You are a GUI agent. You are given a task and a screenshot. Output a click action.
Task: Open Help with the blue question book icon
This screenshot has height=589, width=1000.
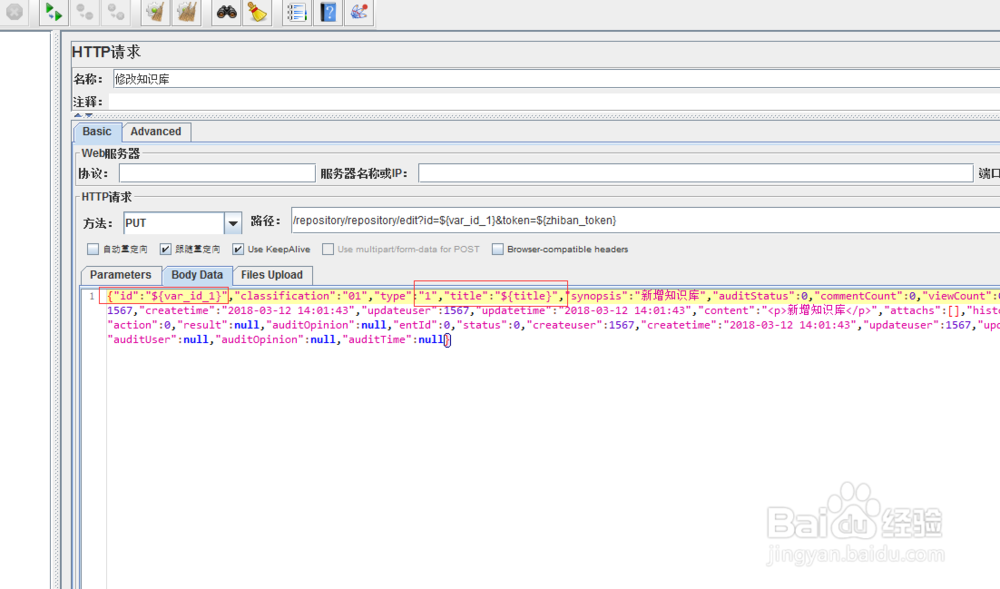pyautogui.click(x=328, y=12)
